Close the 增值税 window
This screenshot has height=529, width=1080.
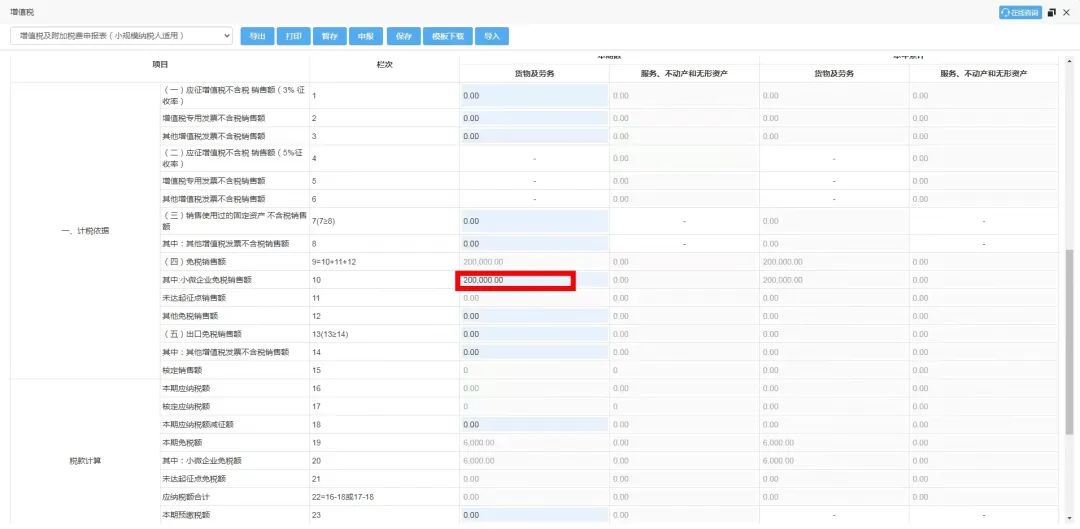click(1067, 12)
